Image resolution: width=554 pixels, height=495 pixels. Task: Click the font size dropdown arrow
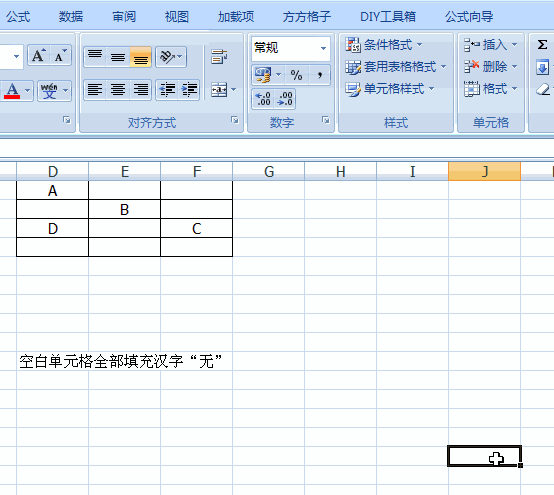point(16,57)
